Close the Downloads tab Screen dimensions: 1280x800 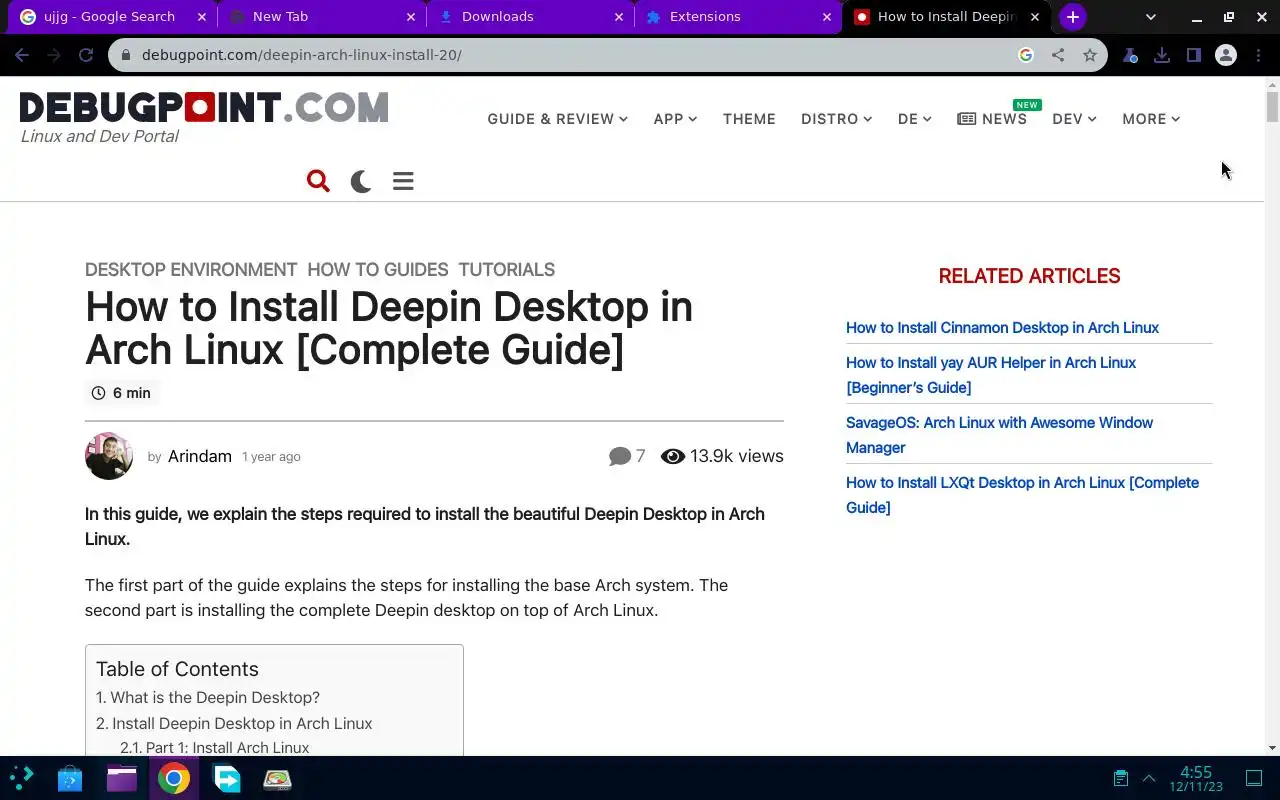pyautogui.click(x=619, y=17)
